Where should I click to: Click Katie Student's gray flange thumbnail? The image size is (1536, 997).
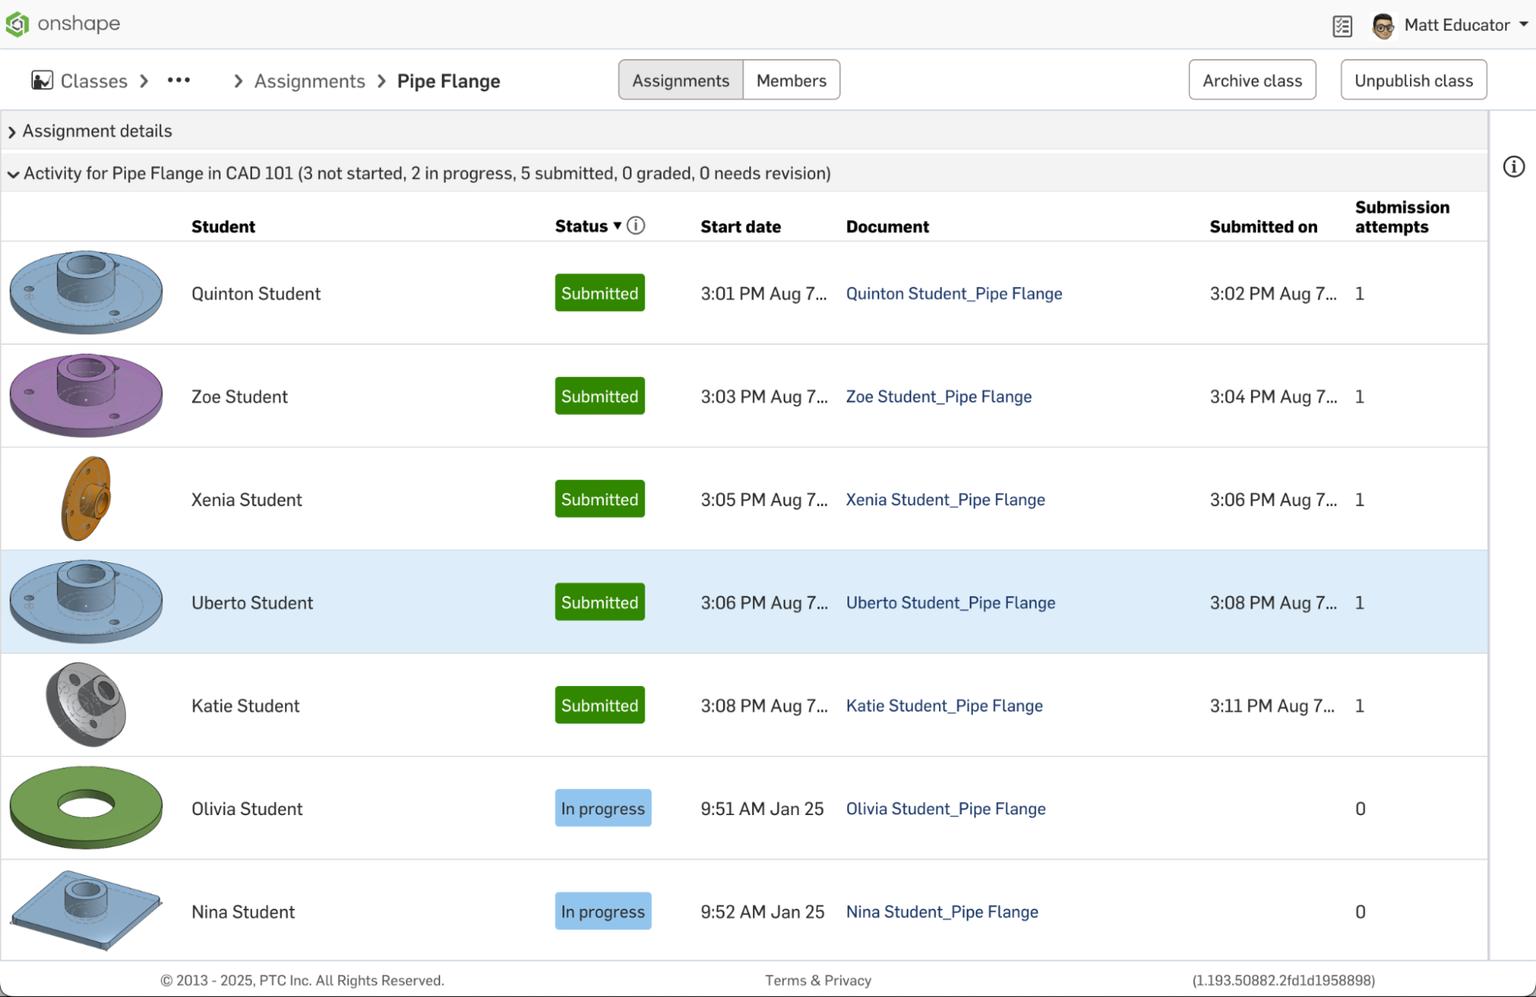click(86, 705)
